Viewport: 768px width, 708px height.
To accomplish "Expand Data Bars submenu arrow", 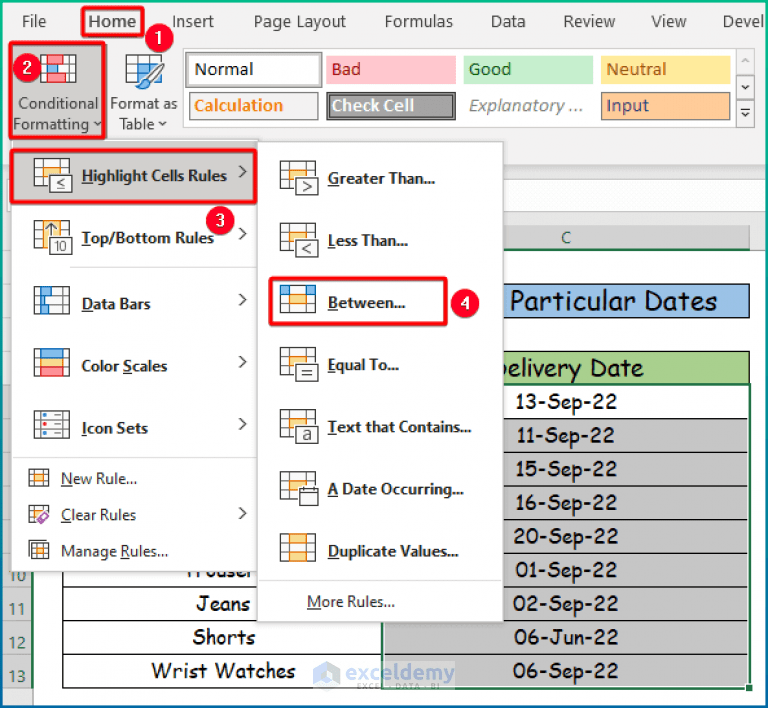I will [x=242, y=300].
